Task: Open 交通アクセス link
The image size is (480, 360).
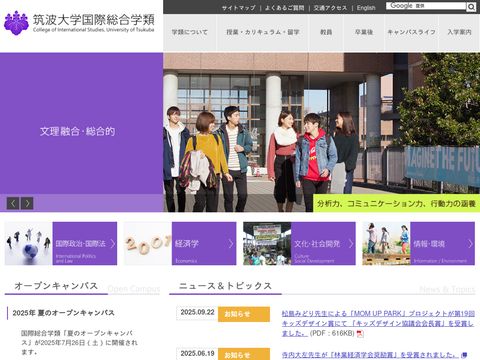Action: [330, 8]
